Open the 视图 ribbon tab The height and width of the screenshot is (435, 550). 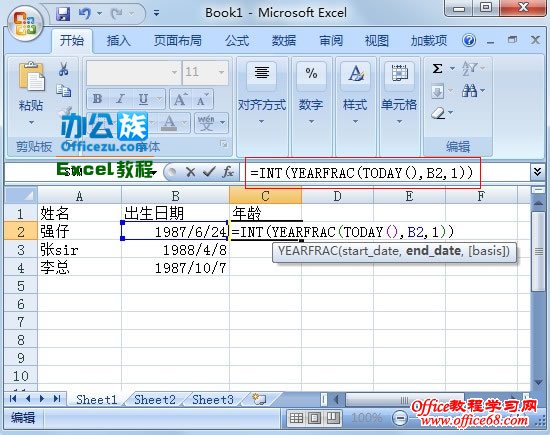click(377, 41)
